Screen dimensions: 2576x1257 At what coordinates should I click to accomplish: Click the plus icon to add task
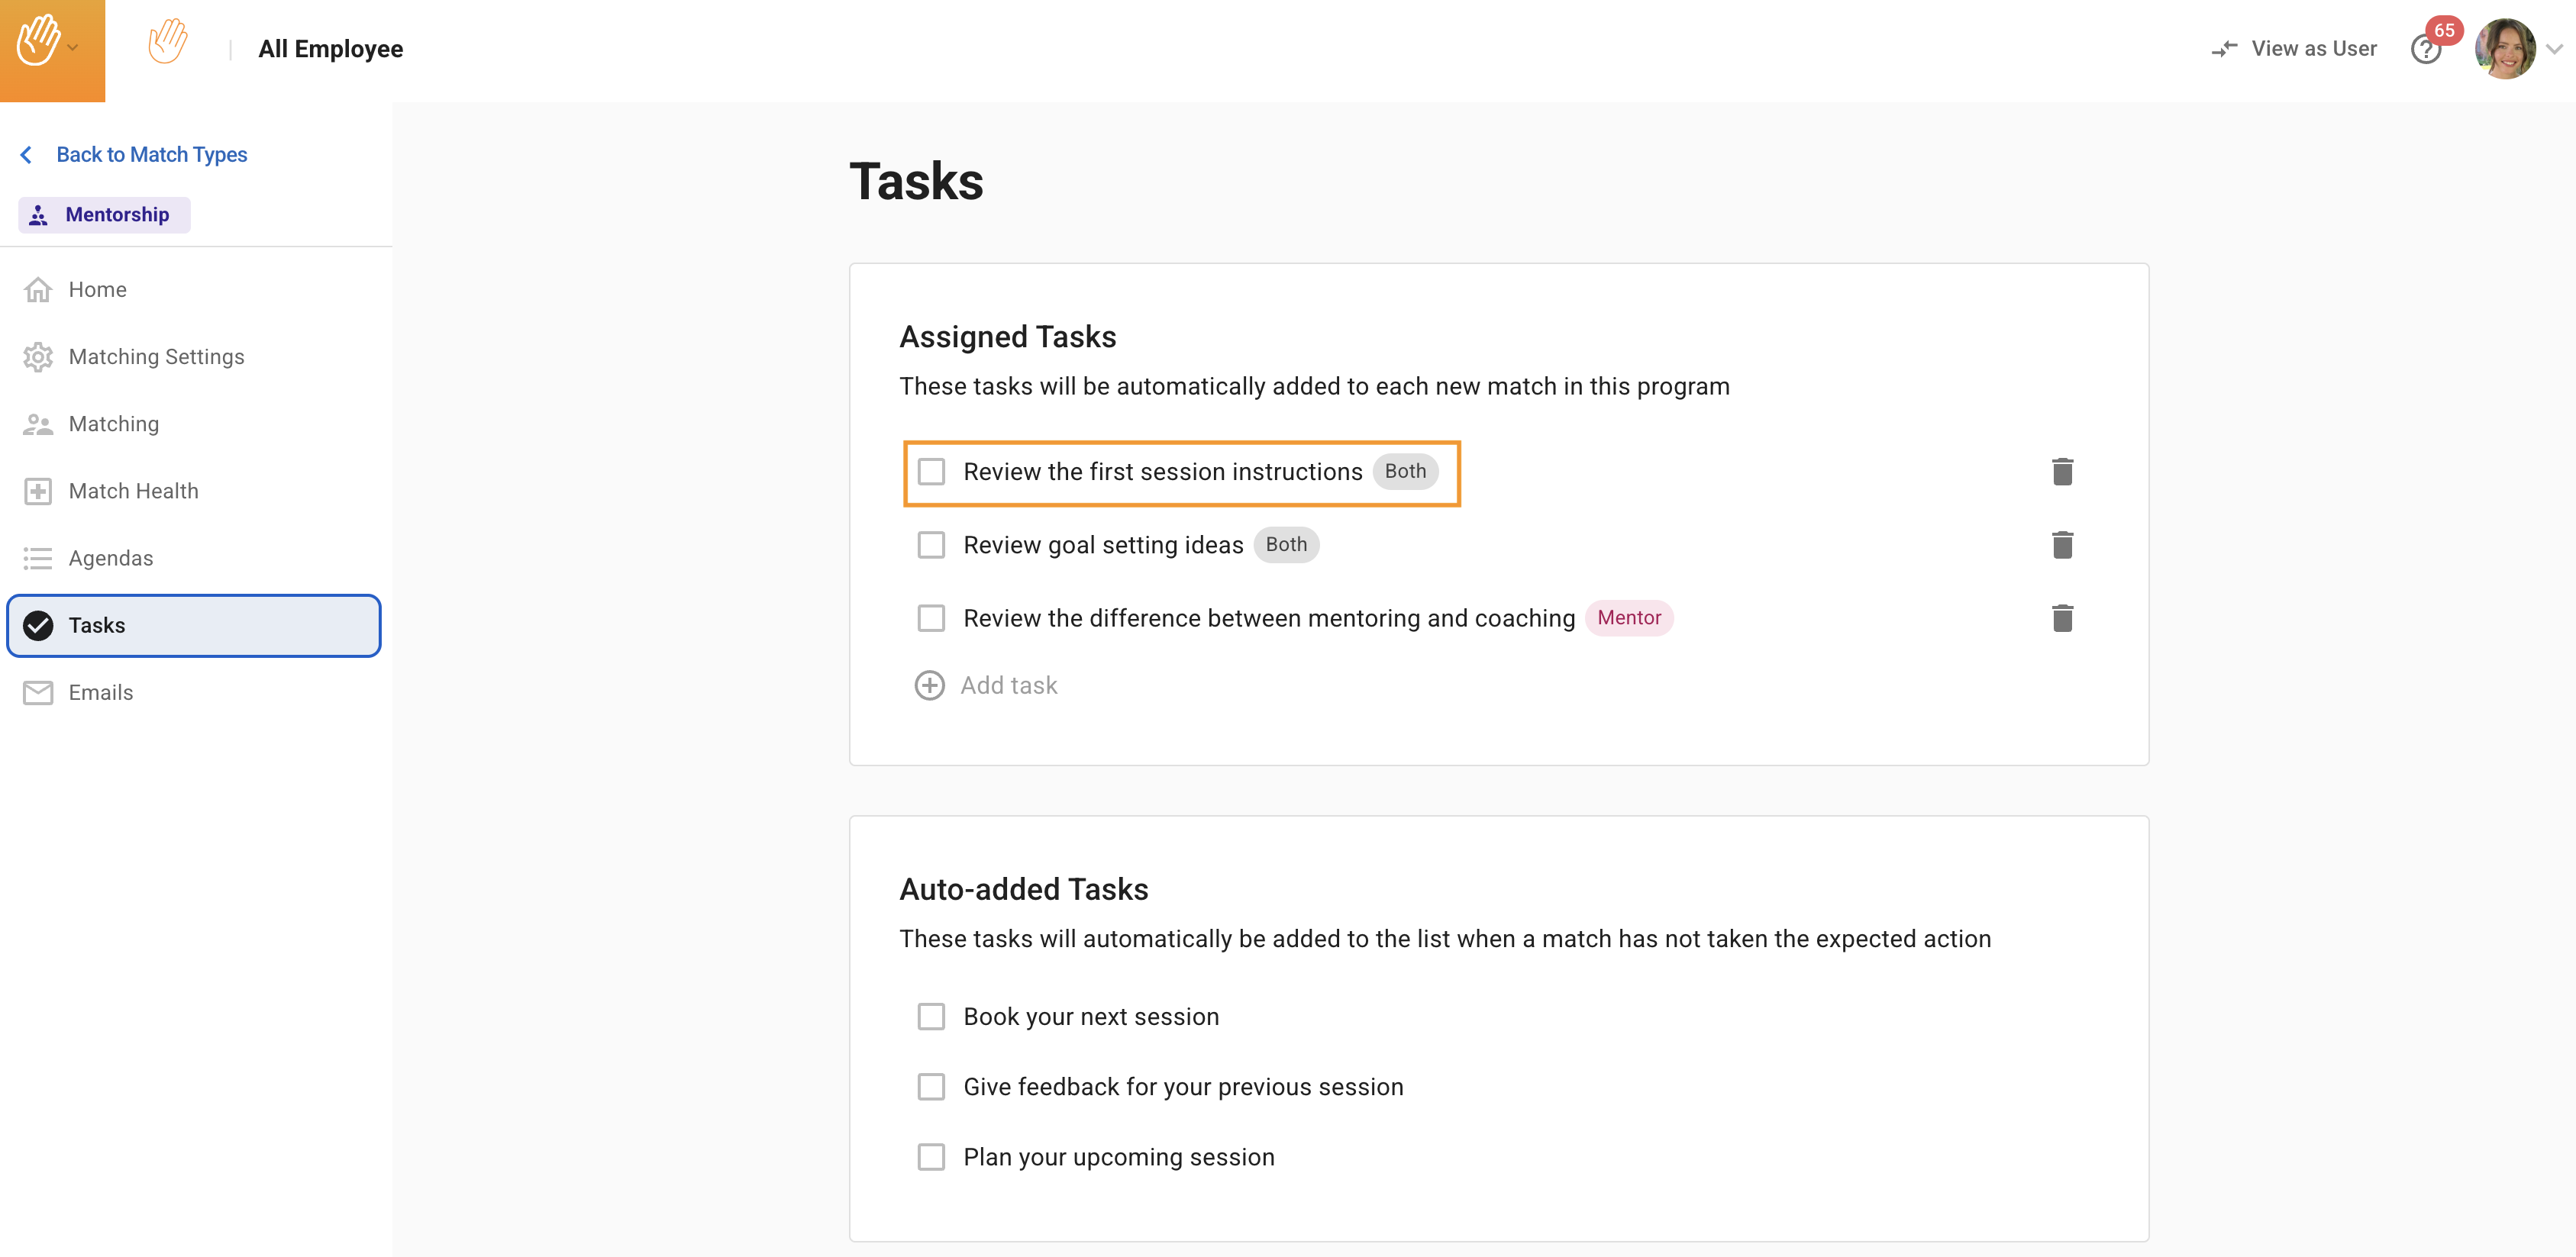(x=929, y=685)
